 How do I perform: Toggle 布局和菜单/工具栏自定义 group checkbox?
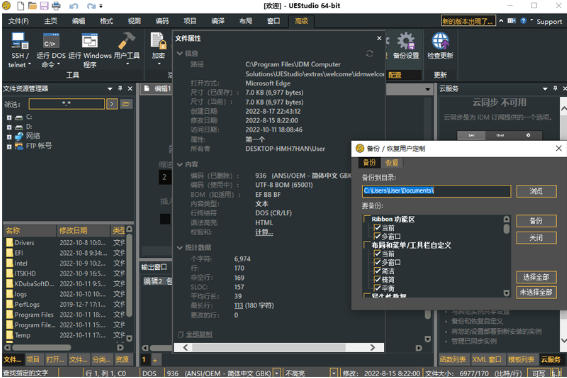tap(367, 245)
